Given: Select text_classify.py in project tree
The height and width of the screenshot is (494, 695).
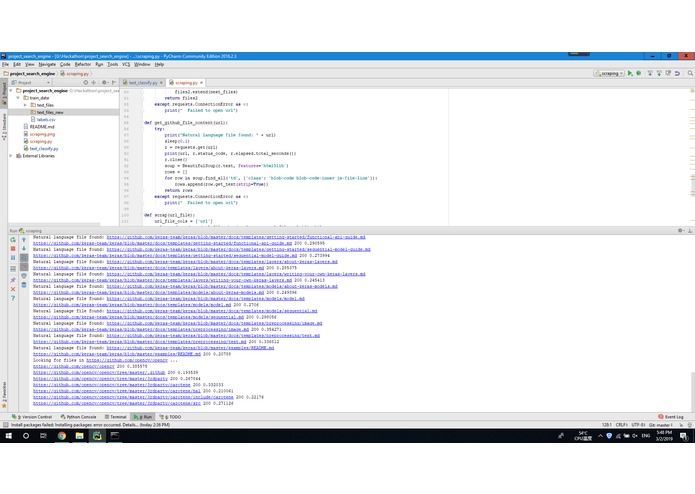Looking at the screenshot, I should tap(44, 149).
